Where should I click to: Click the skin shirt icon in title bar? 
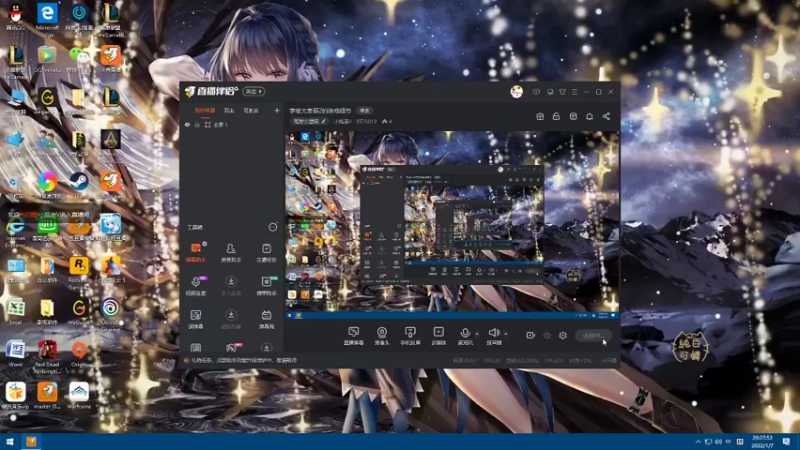(562, 92)
